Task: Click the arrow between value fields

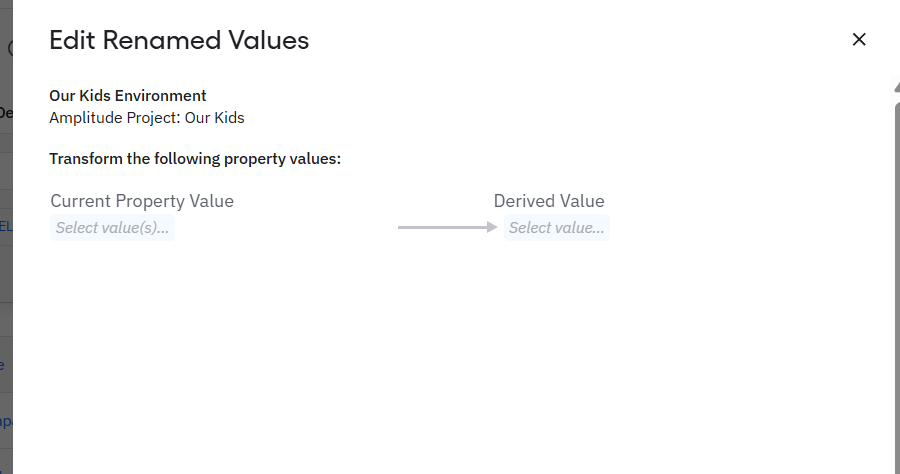Action: tap(447, 228)
